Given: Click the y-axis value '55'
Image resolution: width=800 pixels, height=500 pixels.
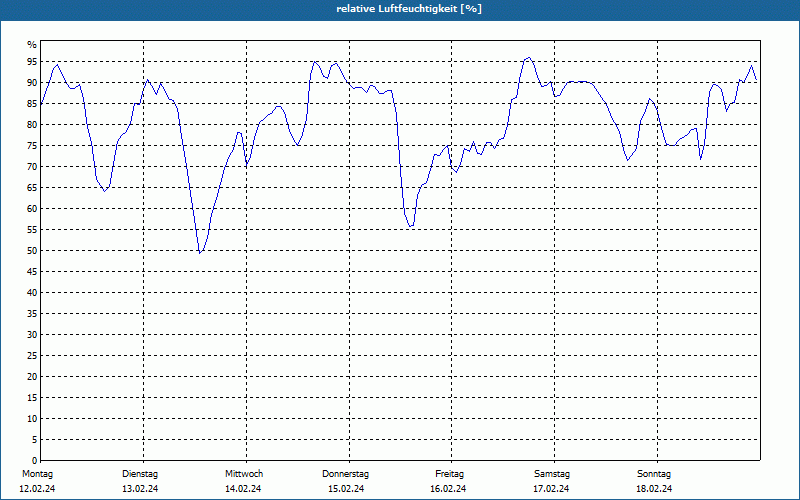Looking at the screenshot, I should (32, 230).
